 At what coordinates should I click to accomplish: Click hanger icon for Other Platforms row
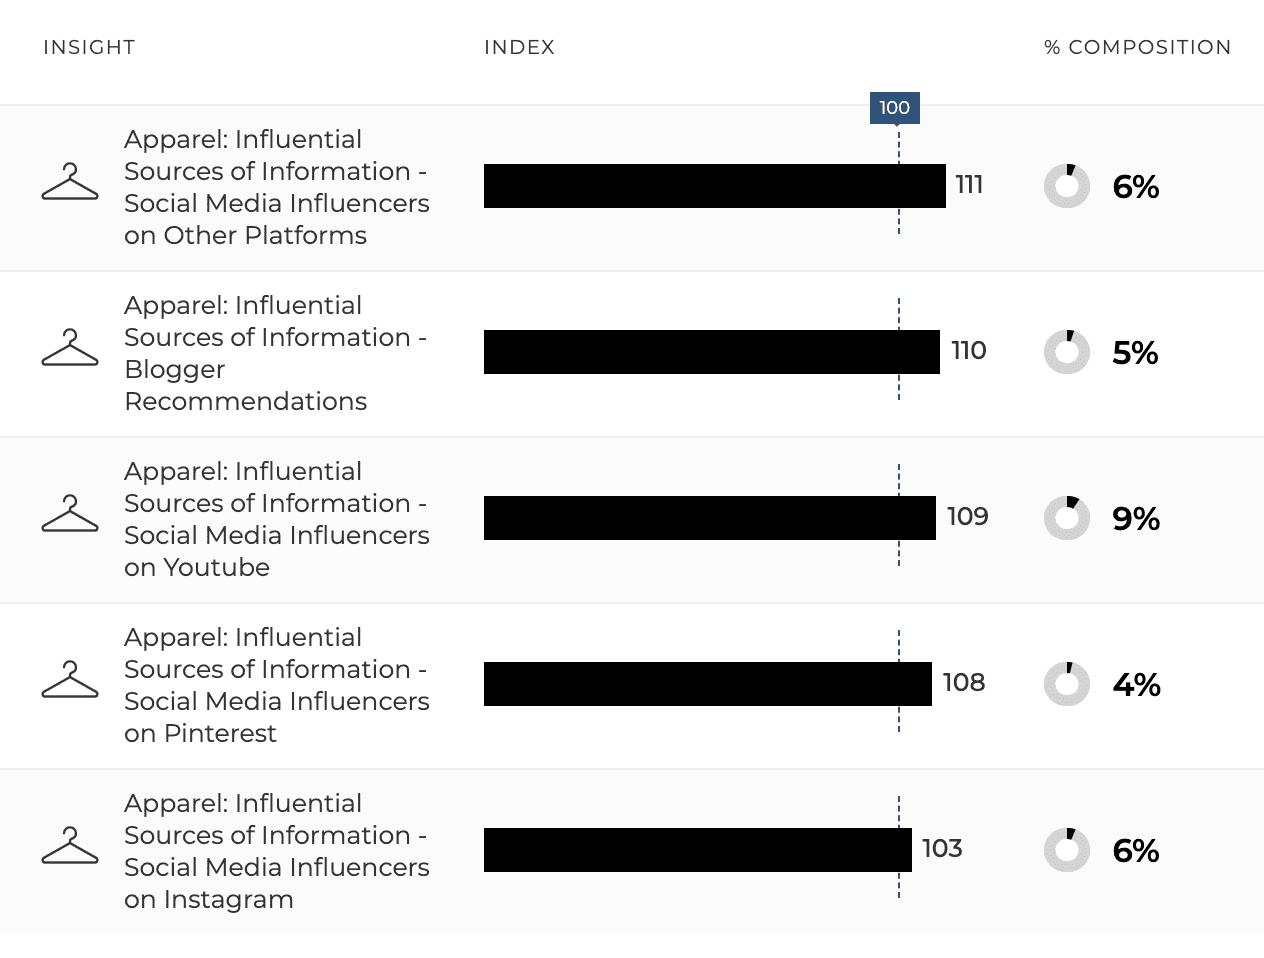pos(70,182)
